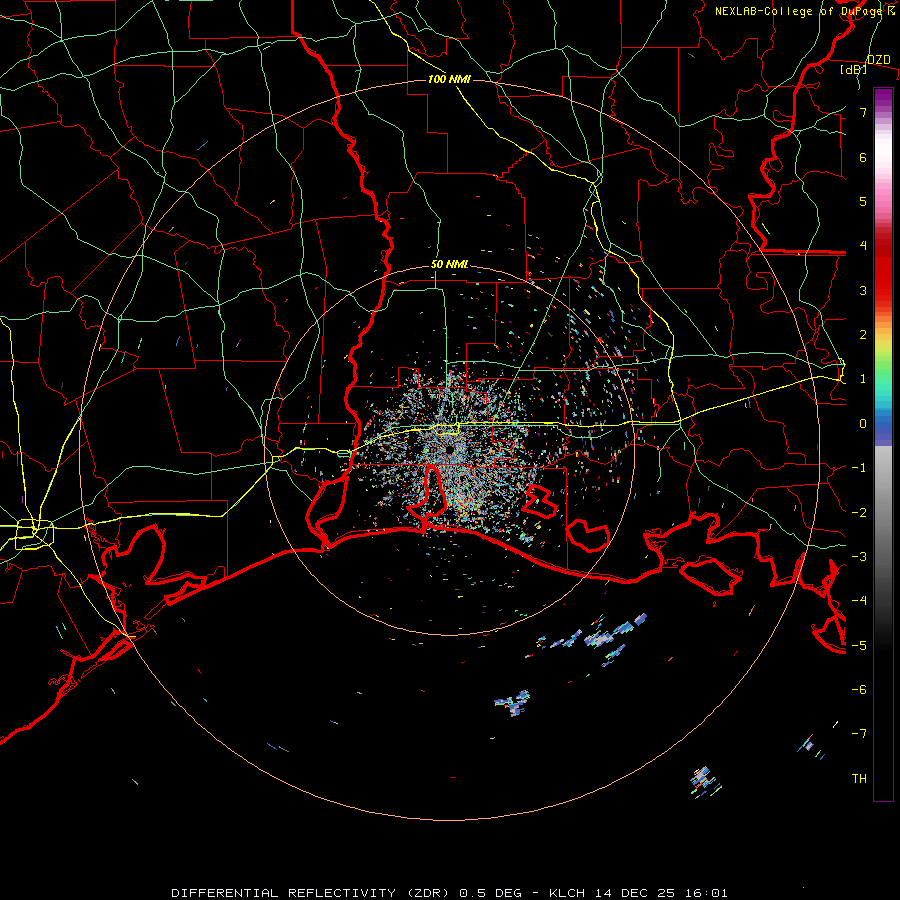Select the scale value -6
The image size is (900, 900).
pos(859,690)
